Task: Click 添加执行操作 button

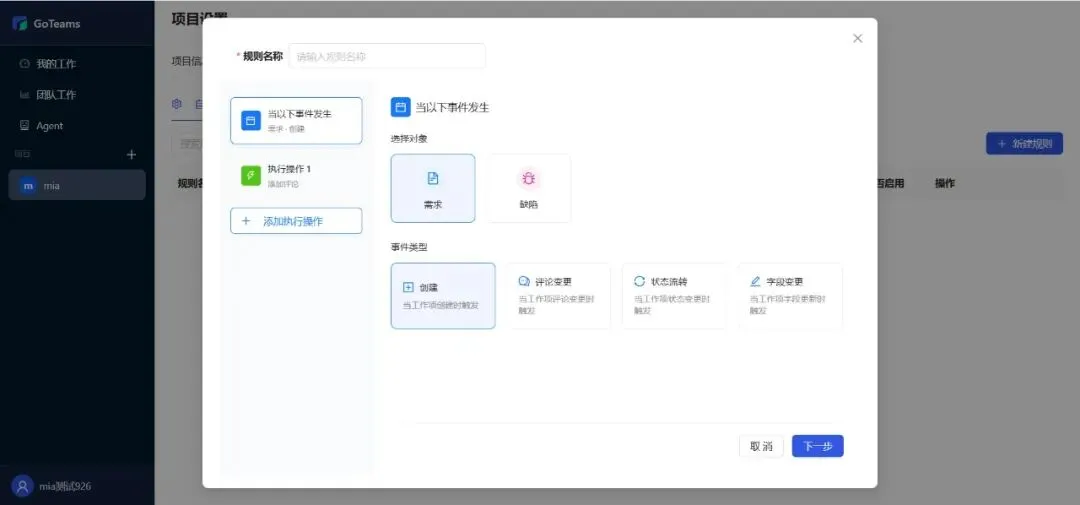Action: tap(296, 221)
